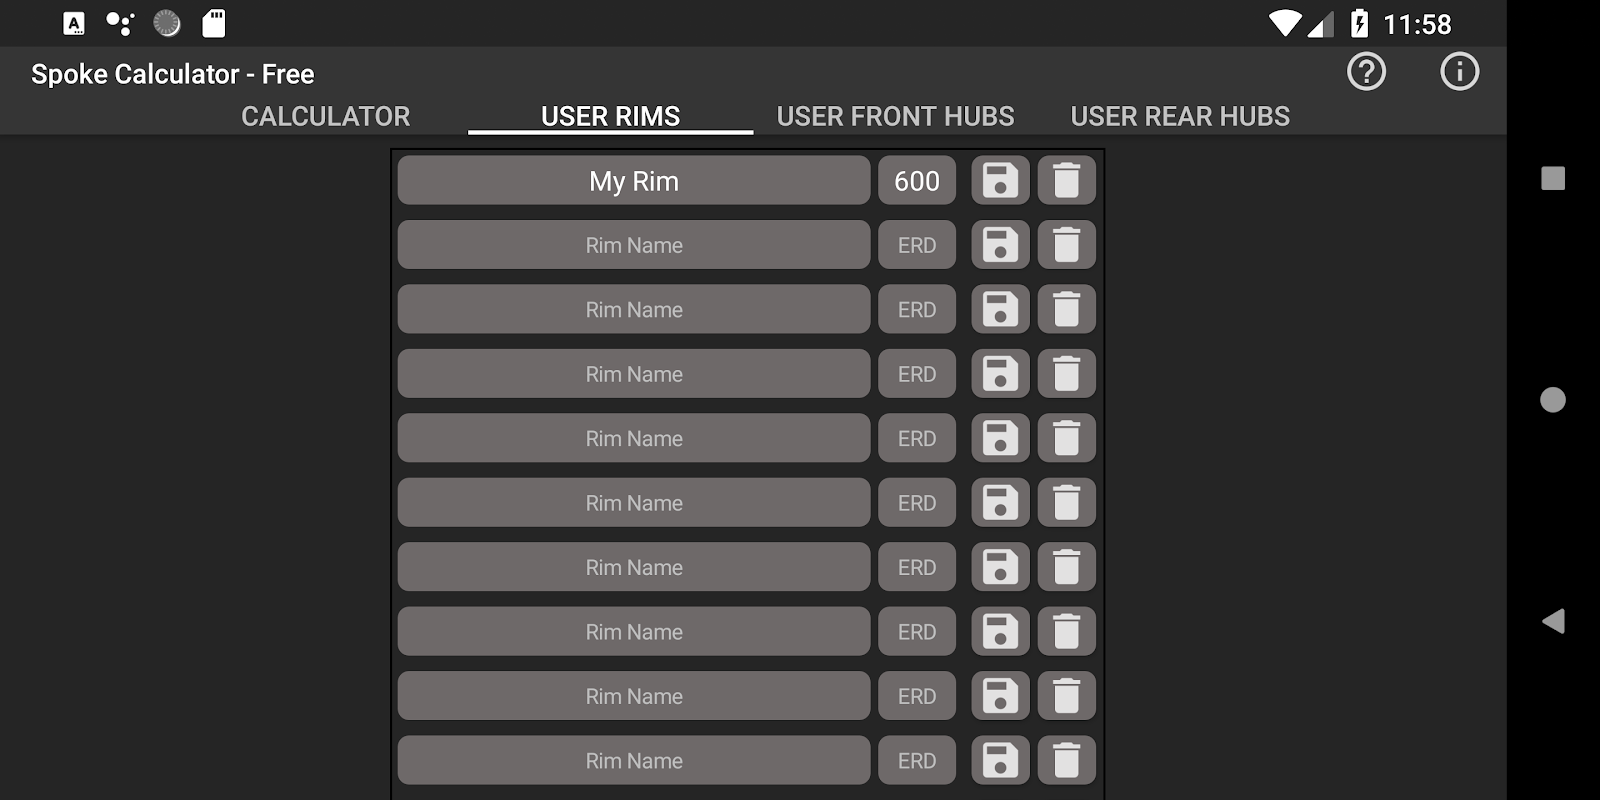Image resolution: width=1600 pixels, height=800 pixels.
Task: Save the second rim row
Action: click(x=1000, y=245)
